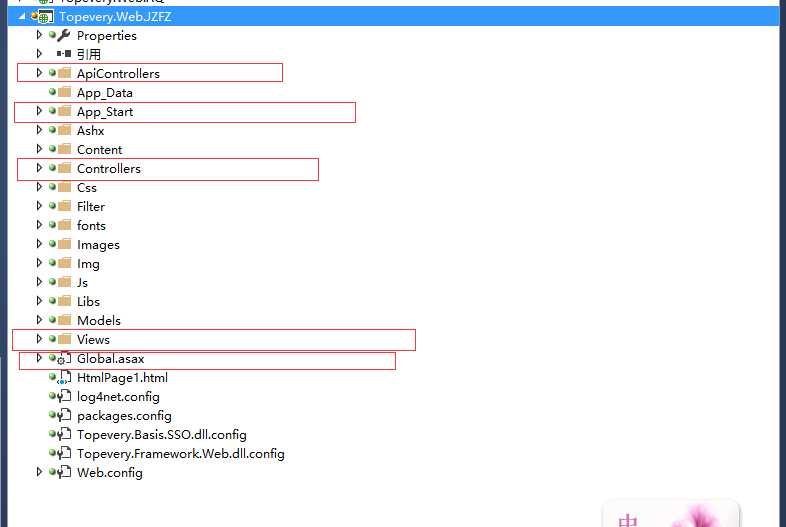Click the Images folder icon
786x527 pixels.
pyautogui.click(x=64, y=244)
